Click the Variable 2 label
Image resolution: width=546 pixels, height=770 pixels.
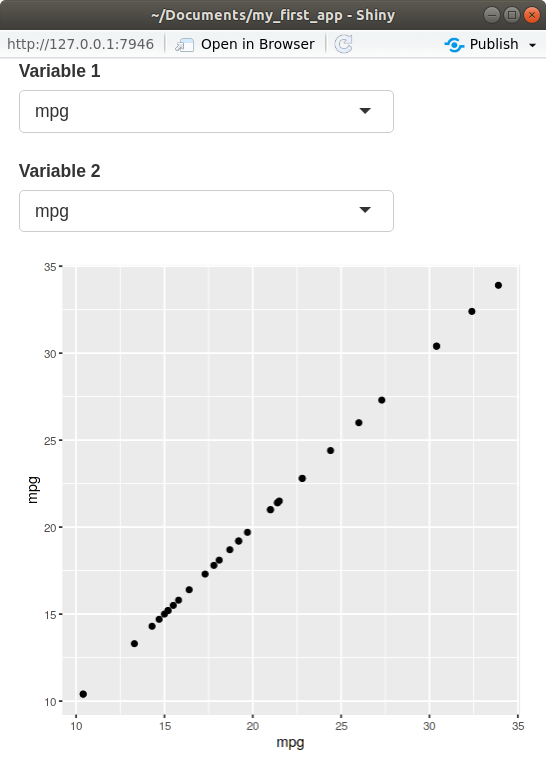click(59, 171)
